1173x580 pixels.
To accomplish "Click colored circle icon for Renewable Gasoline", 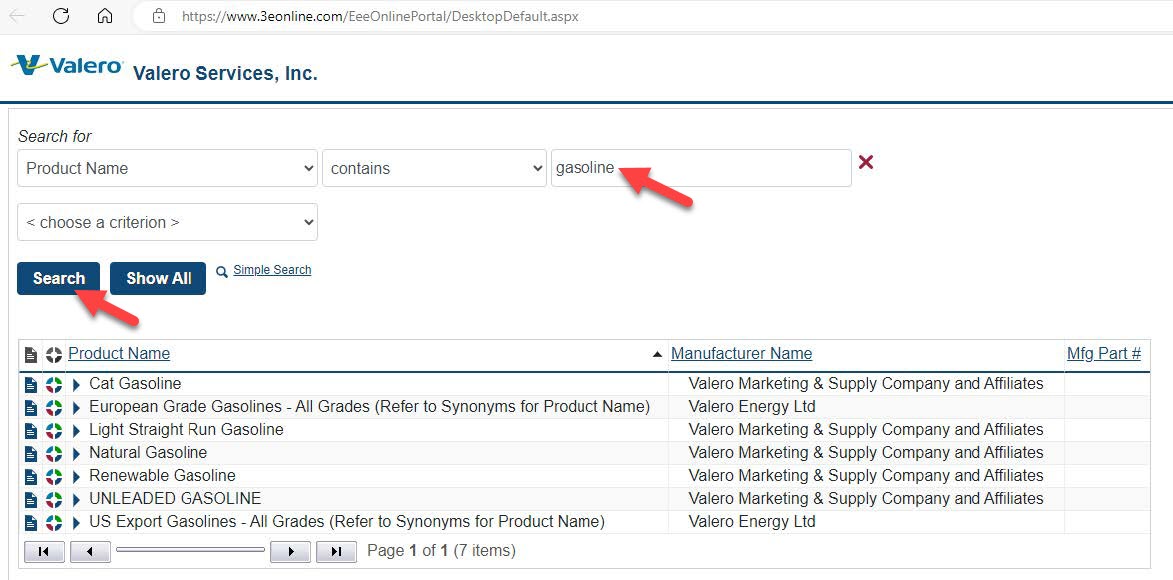I will (x=54, y=477).
